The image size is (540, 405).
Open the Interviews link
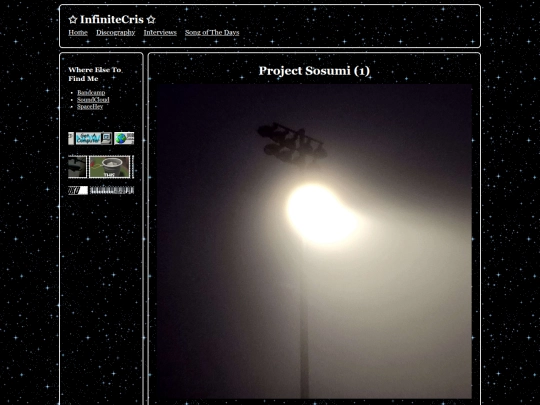160,32
